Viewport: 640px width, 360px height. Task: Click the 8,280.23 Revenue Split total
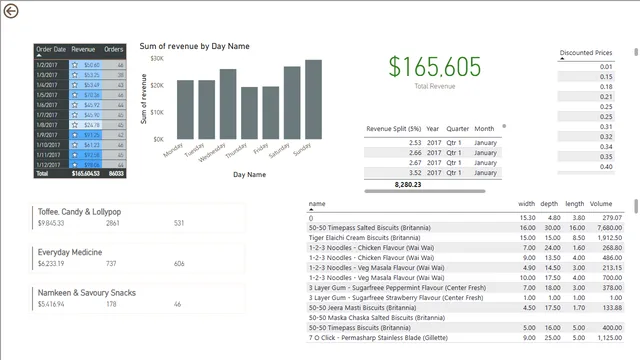coord(408,184)
